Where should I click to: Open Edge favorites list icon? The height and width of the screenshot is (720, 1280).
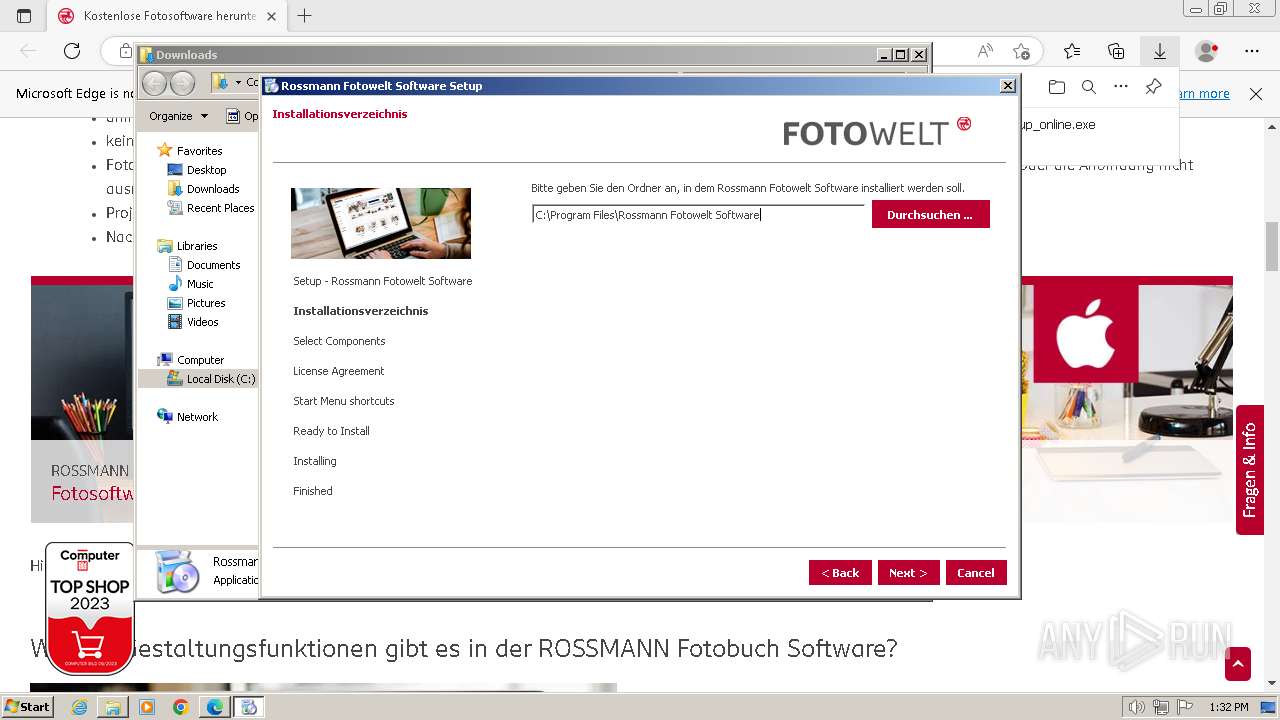[1072, 51]
